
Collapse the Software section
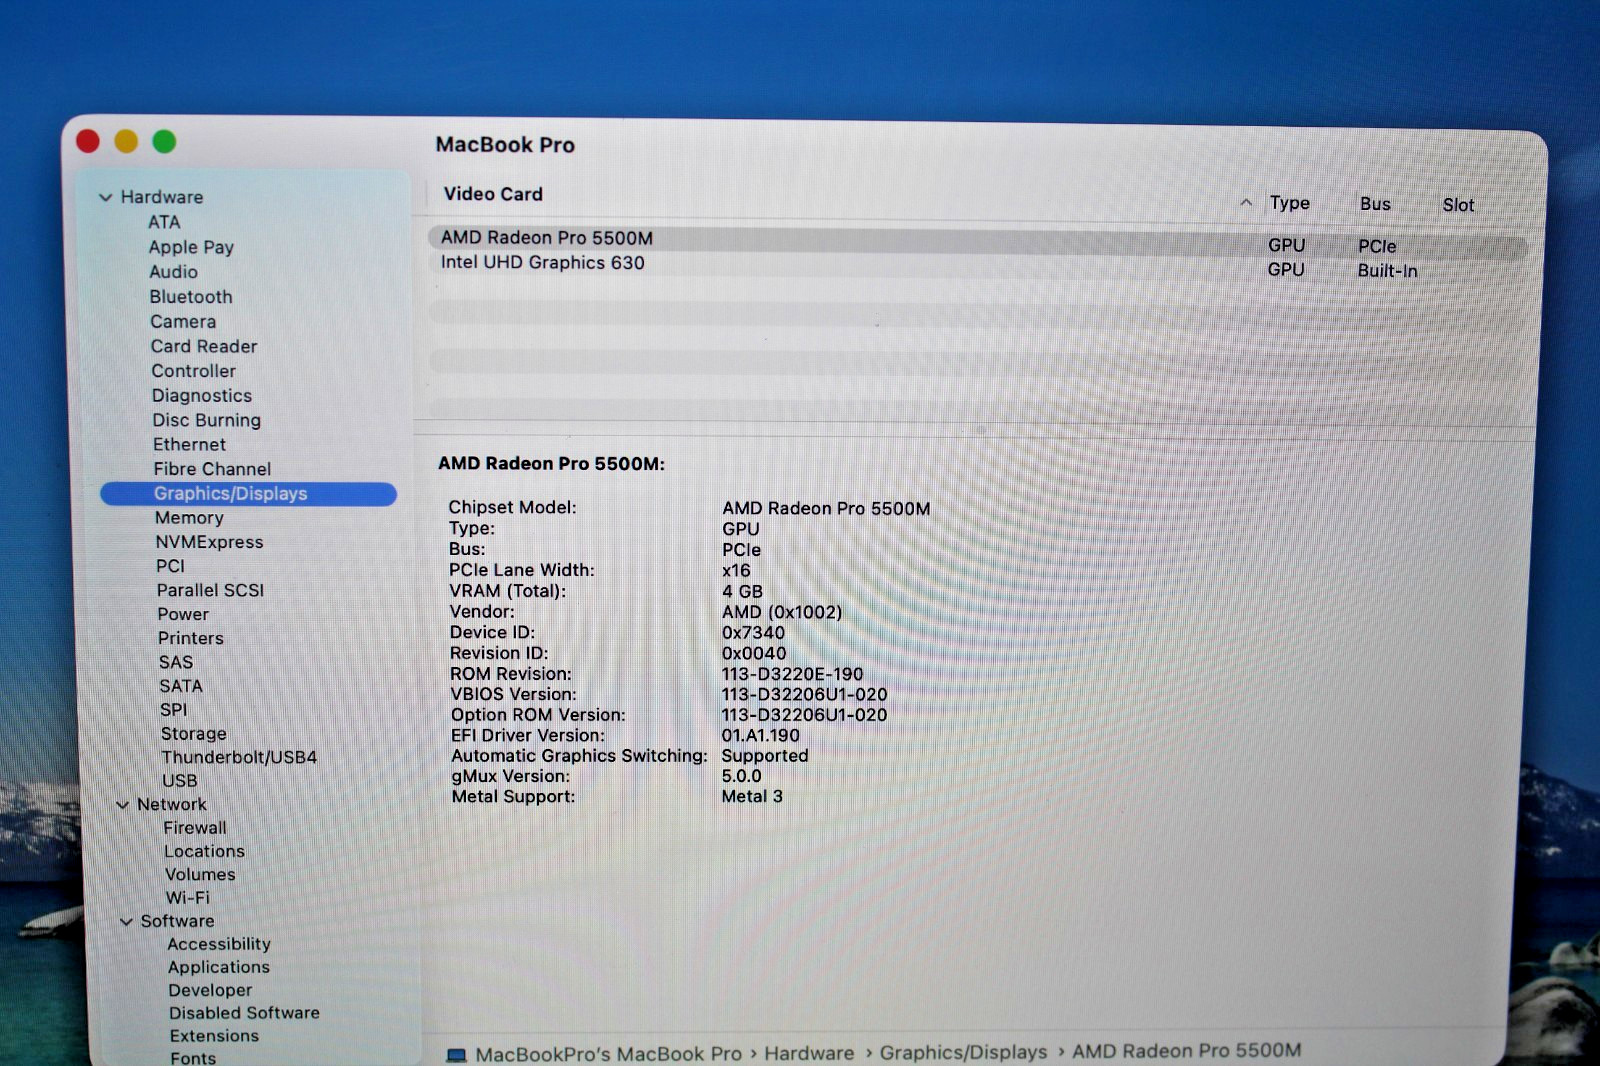click(x=126, y=922)
